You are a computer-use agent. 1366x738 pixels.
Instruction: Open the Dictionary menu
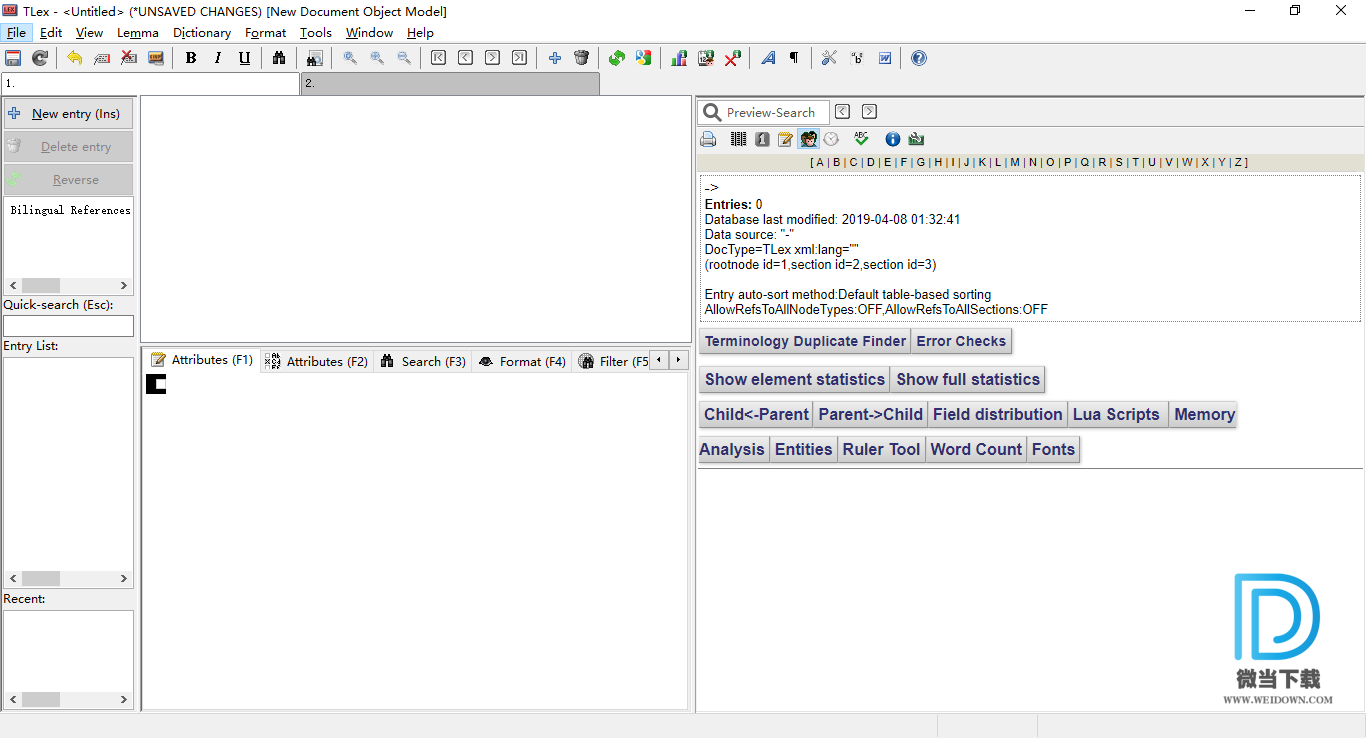point(201,32)
